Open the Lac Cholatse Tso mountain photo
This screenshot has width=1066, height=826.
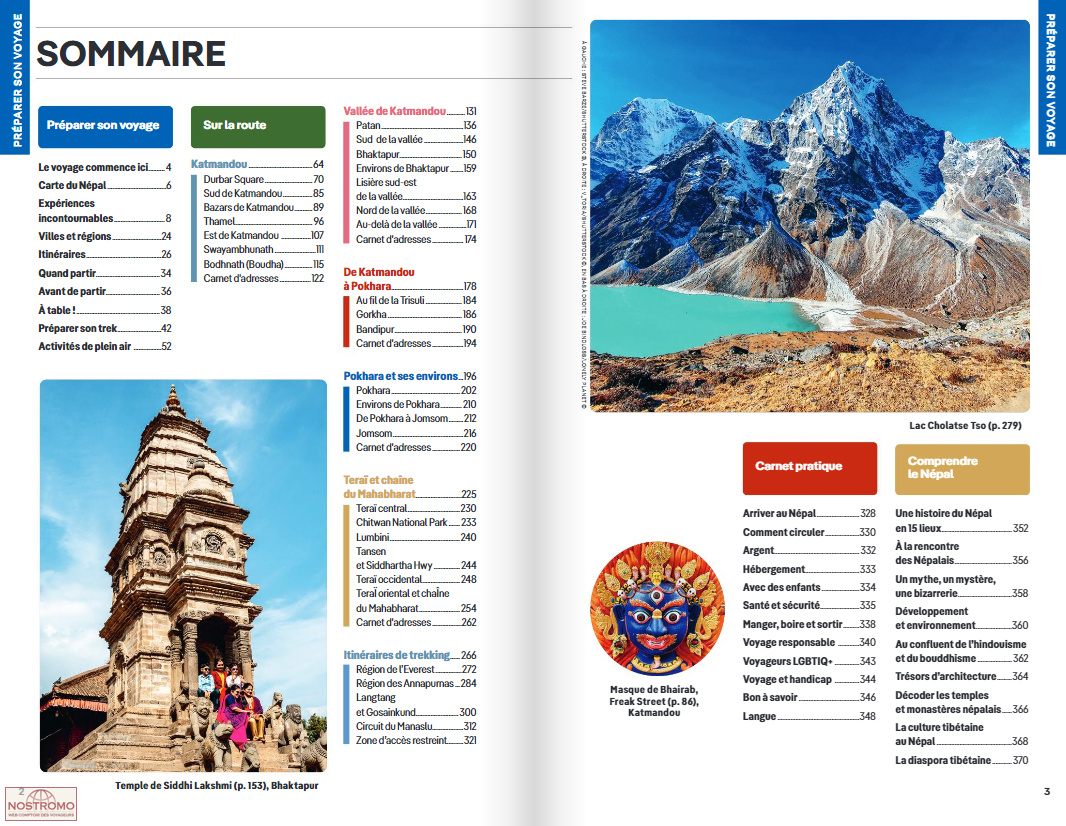[810, 216]
